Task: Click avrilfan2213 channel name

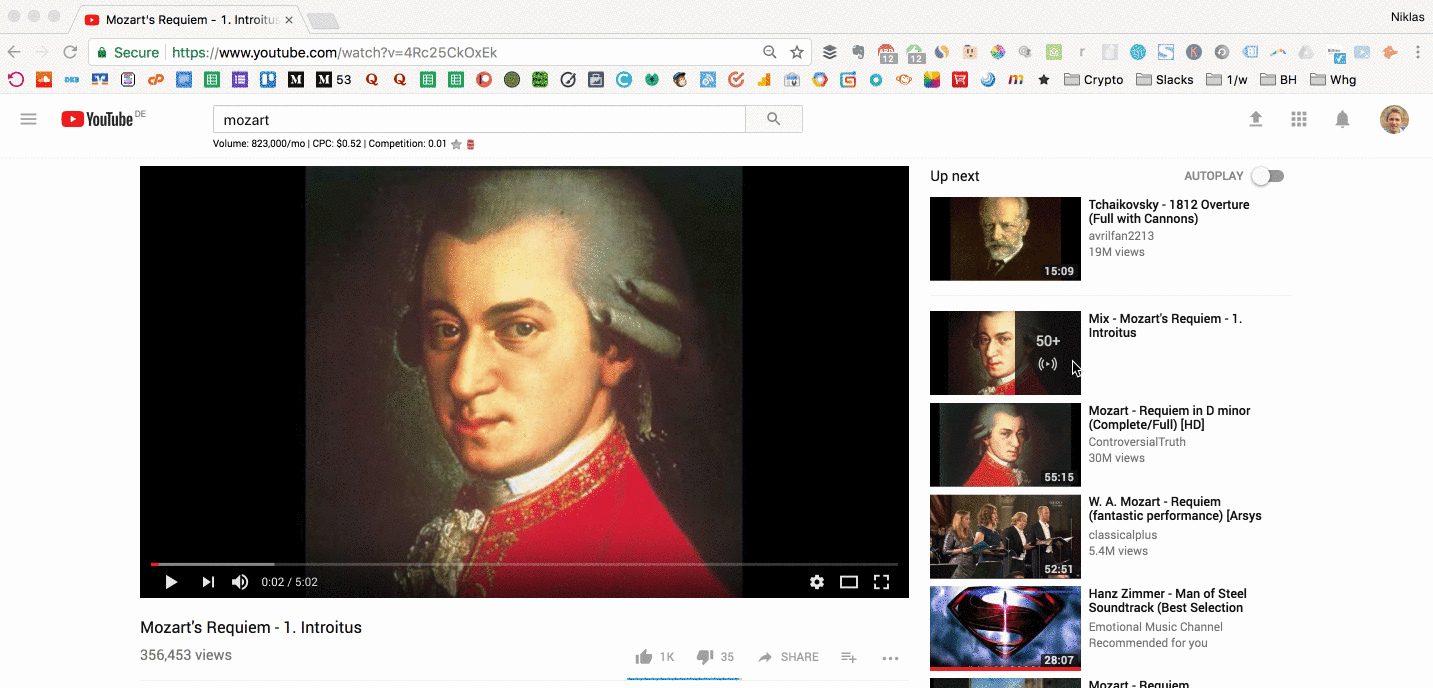Action: pyautogui.click(x=1121, y=236)
